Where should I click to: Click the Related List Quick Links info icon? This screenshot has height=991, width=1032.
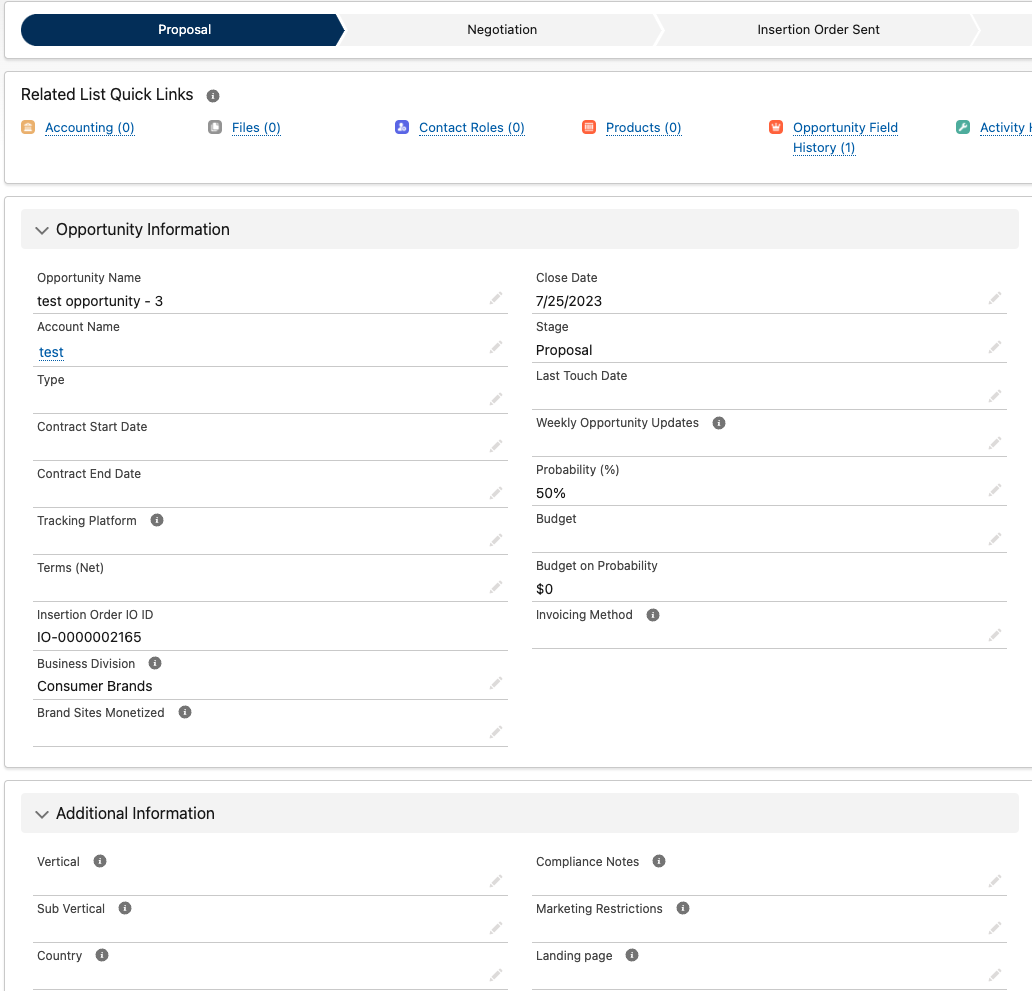212,96
